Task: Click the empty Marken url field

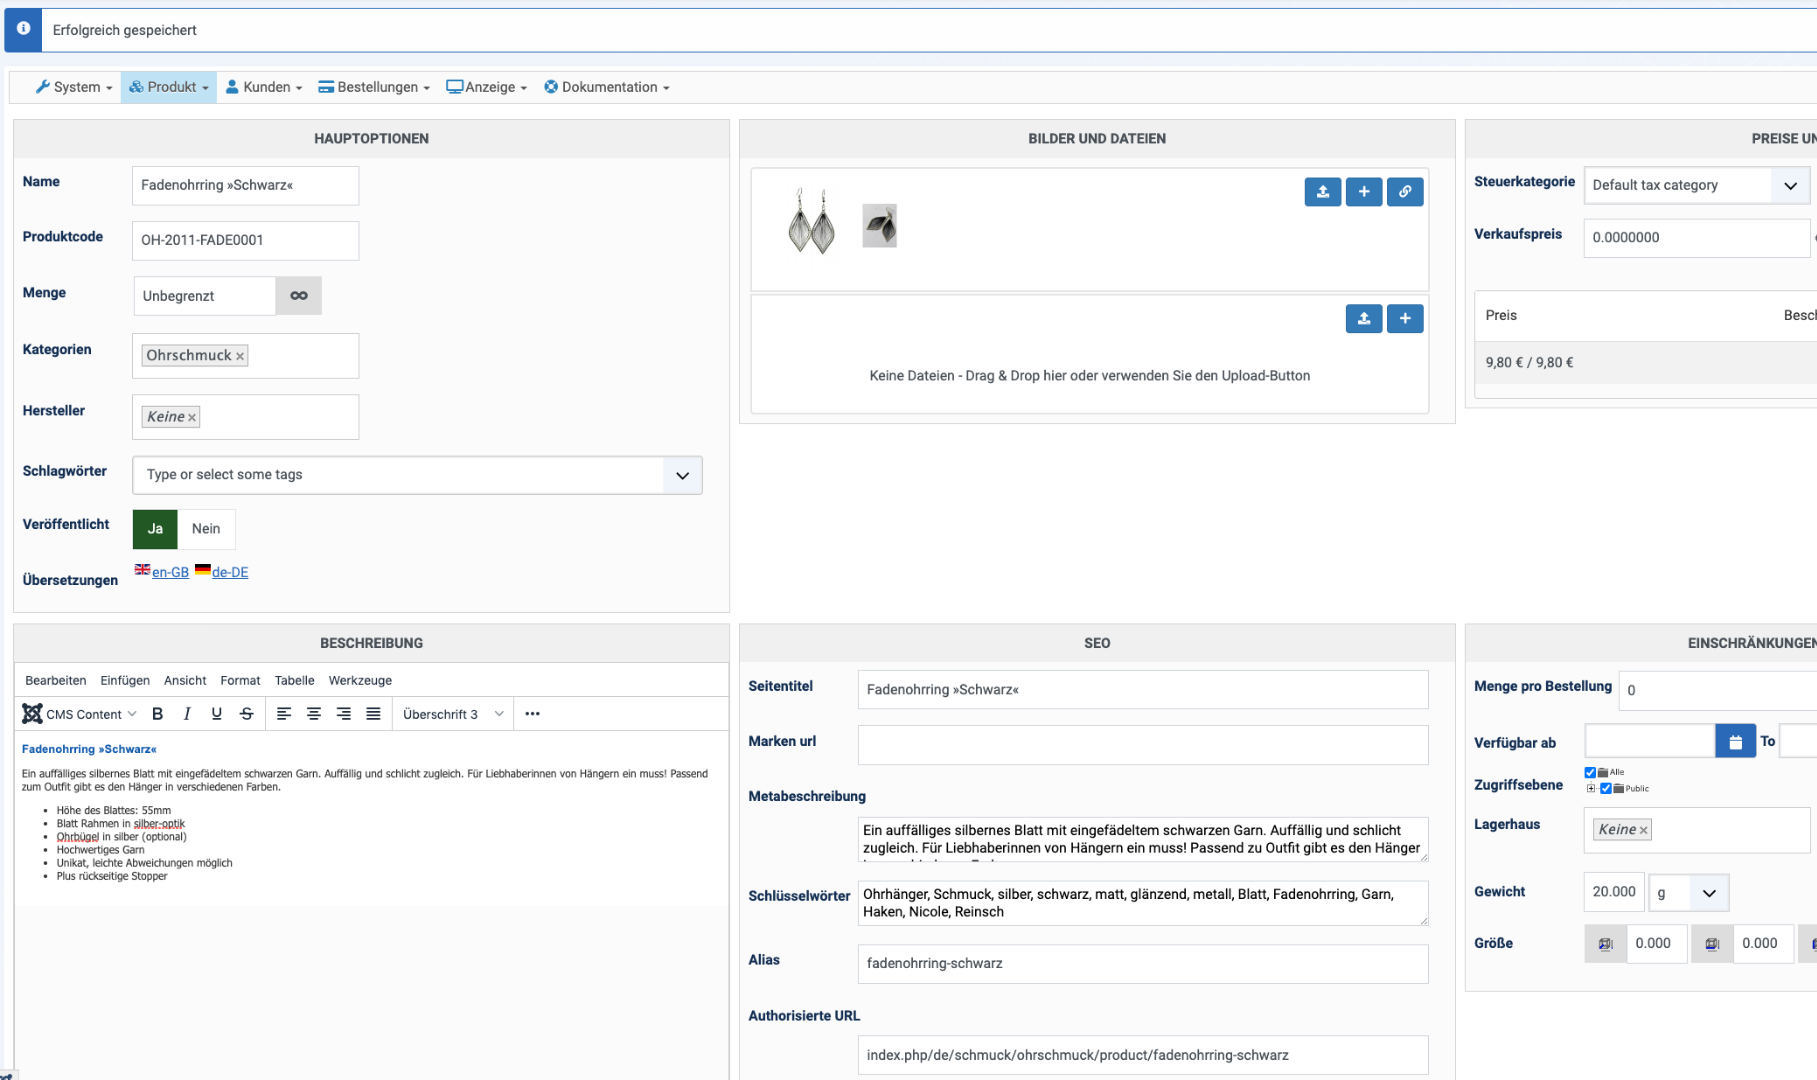Action: pos(1143,745)
